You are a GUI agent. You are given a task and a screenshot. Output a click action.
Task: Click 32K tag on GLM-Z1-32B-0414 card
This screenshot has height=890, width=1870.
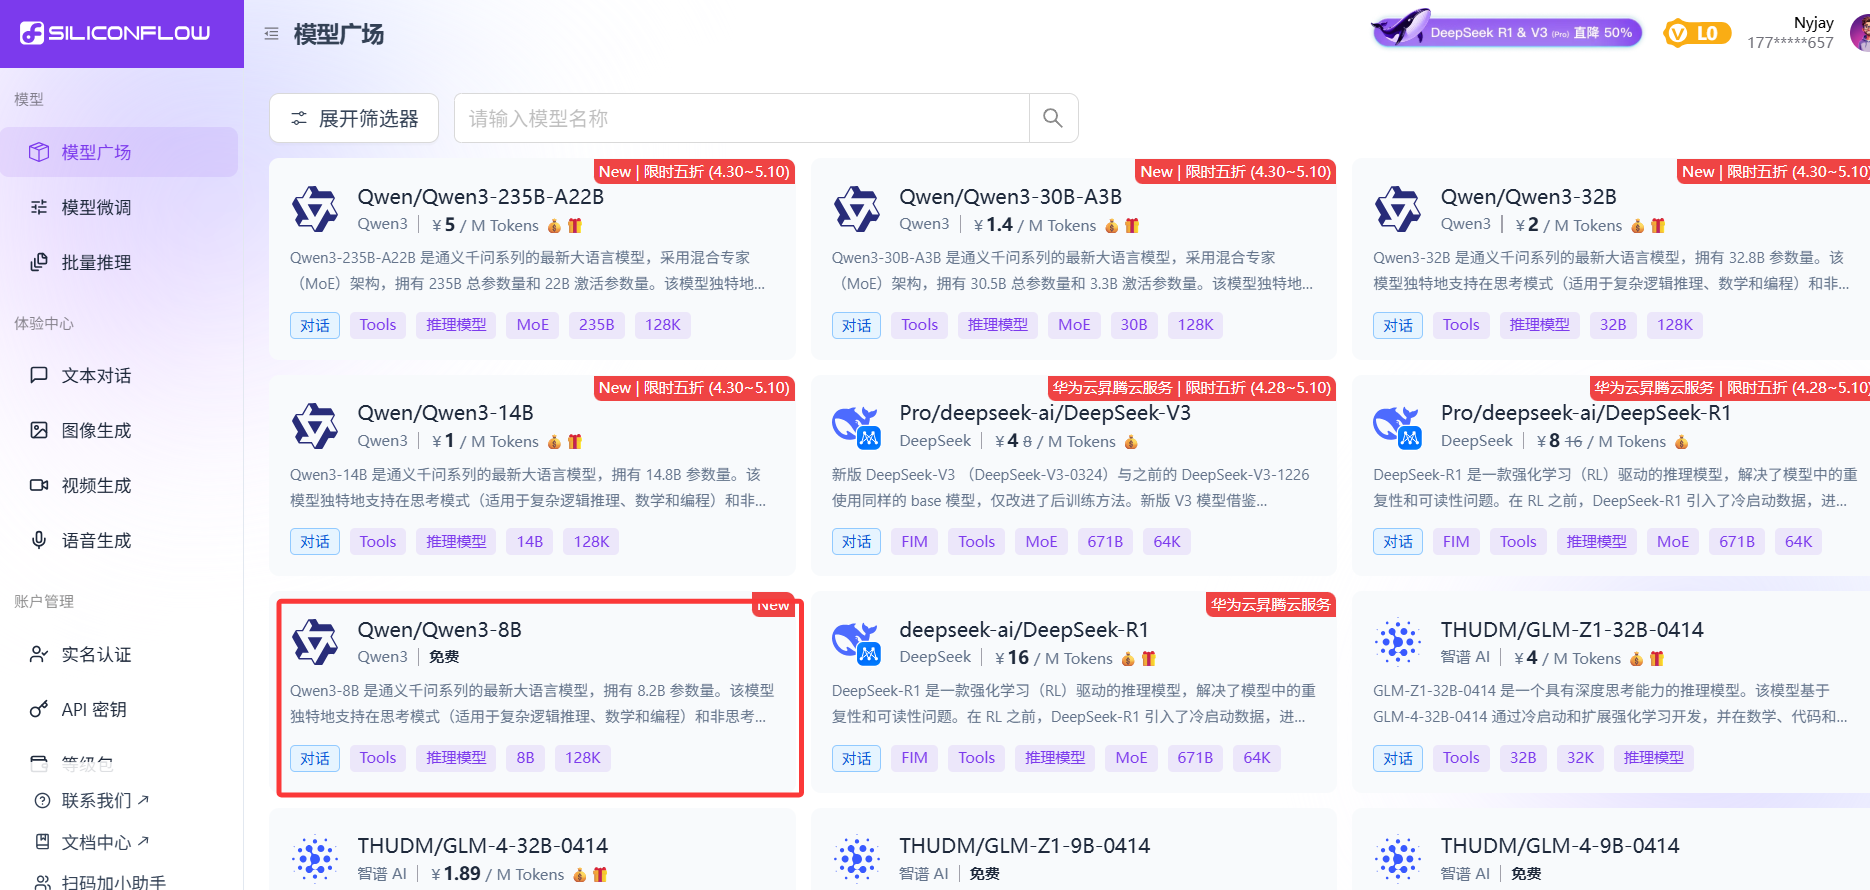pos(1580,758)
